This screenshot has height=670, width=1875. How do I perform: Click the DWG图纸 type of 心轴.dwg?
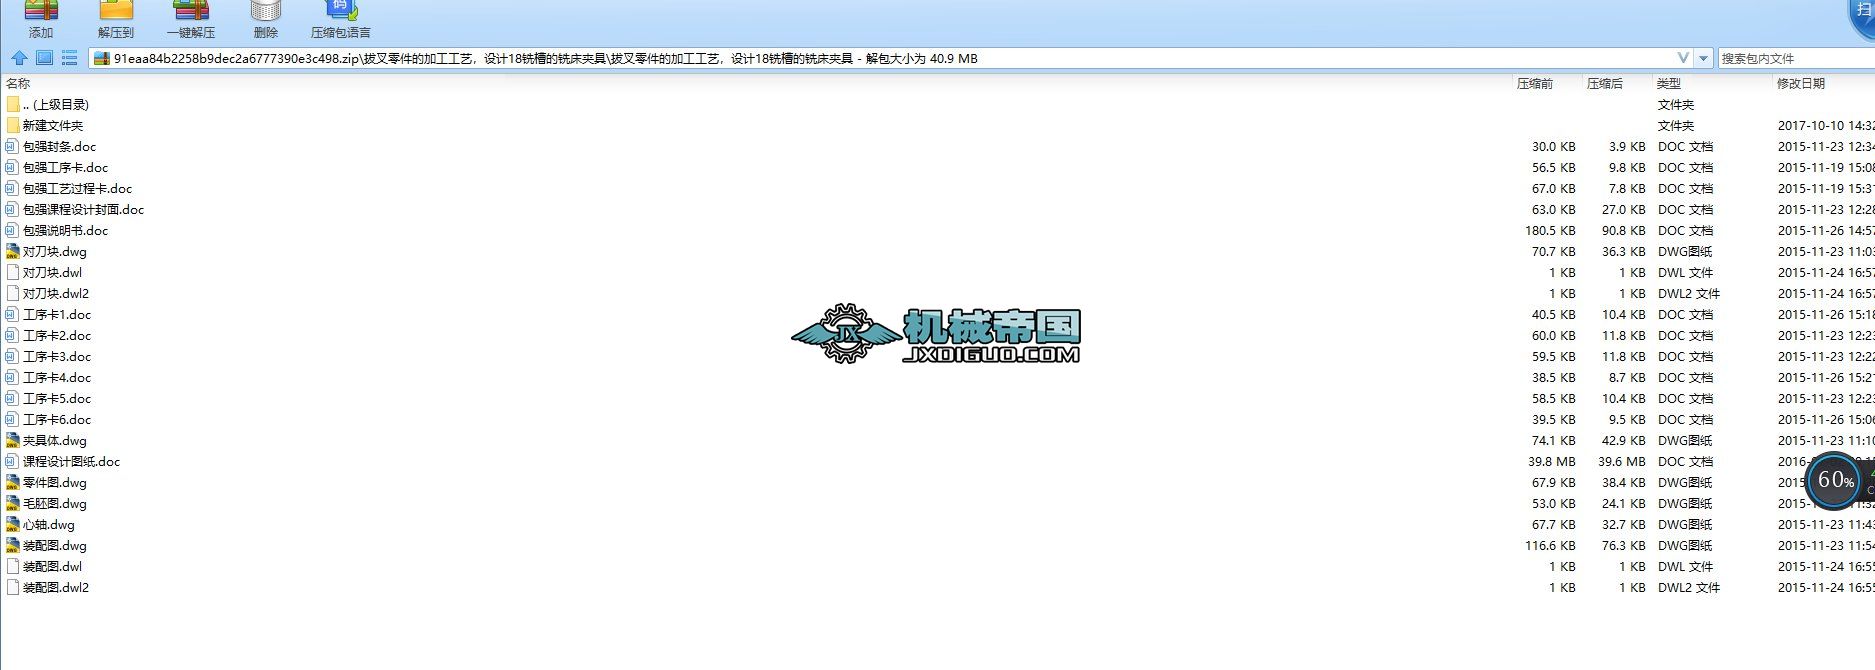pyautogui.click(x=1685, y=524)
